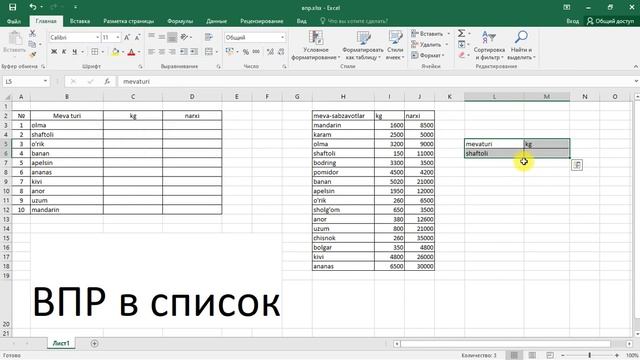
Task: Open the Сортировка и фильтр dropdown
Action: [489, 45]
